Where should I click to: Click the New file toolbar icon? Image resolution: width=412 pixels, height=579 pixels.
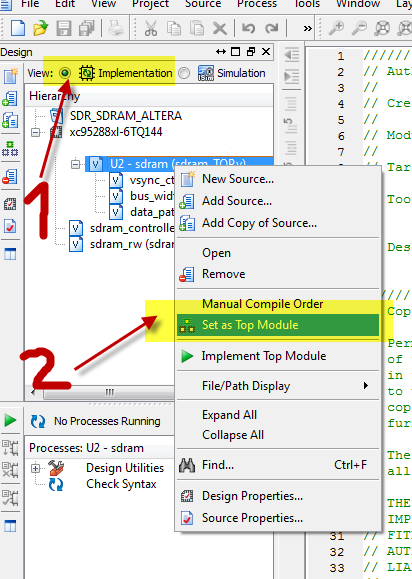pyautogui.click(x=17, y=28)
